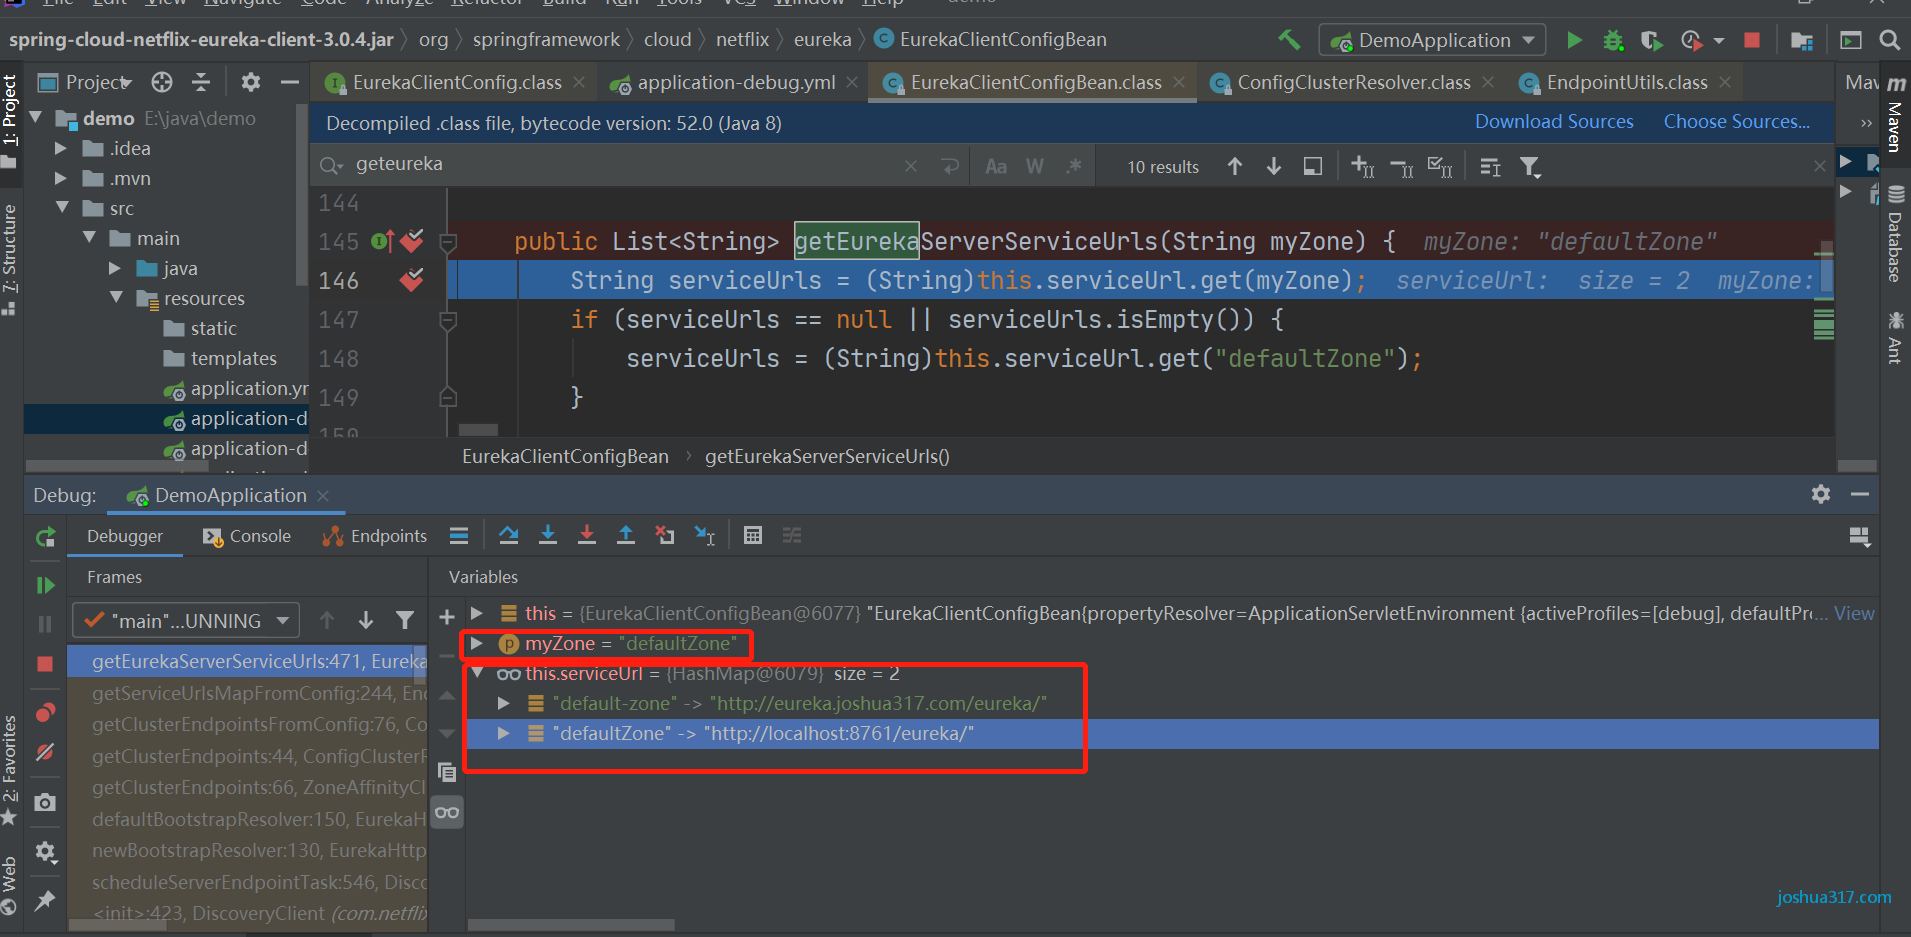Click the camera thread dump icon

coord(45,802)
